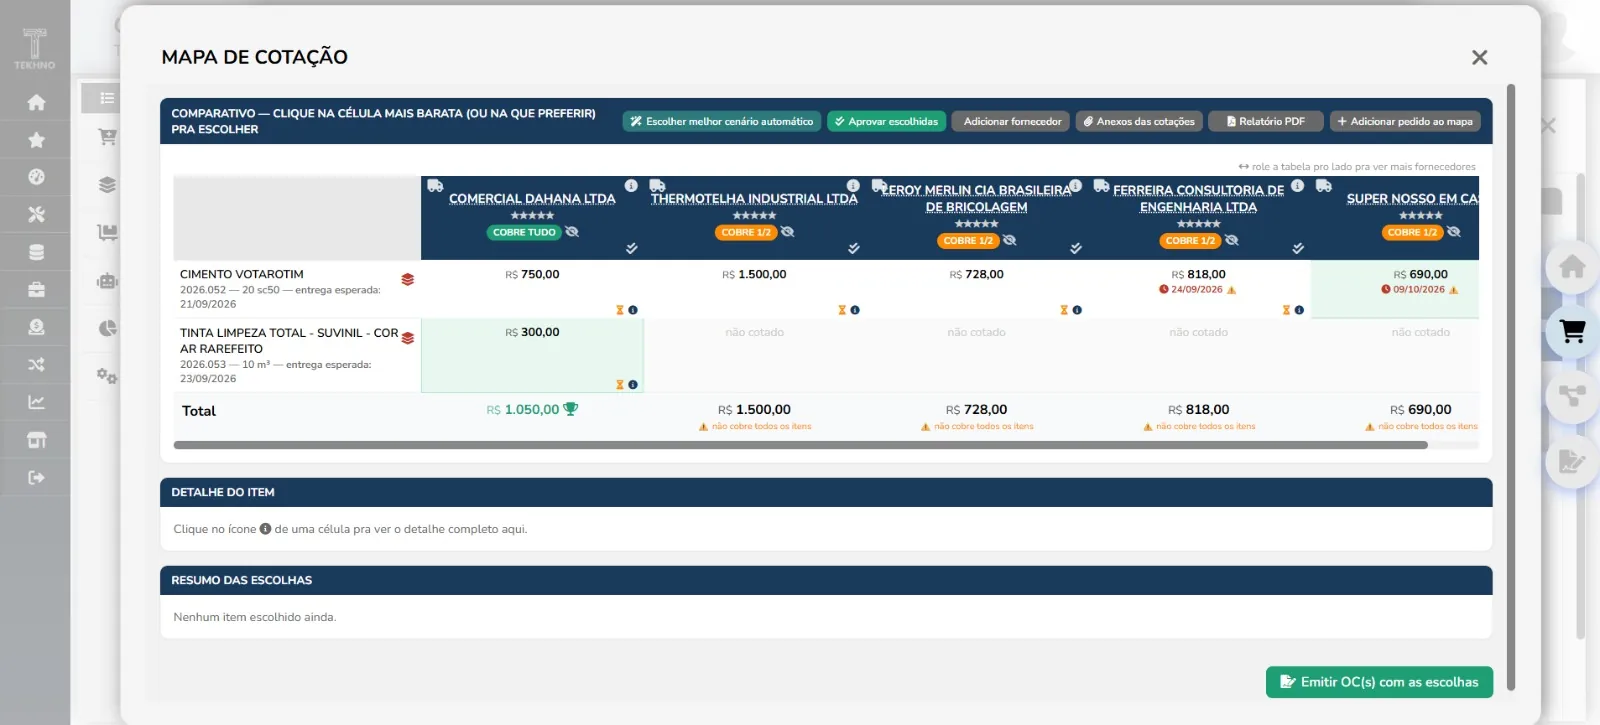Click the logout icon in the sidebar
Screen dimensions: 1600x725
click(36, 478)
